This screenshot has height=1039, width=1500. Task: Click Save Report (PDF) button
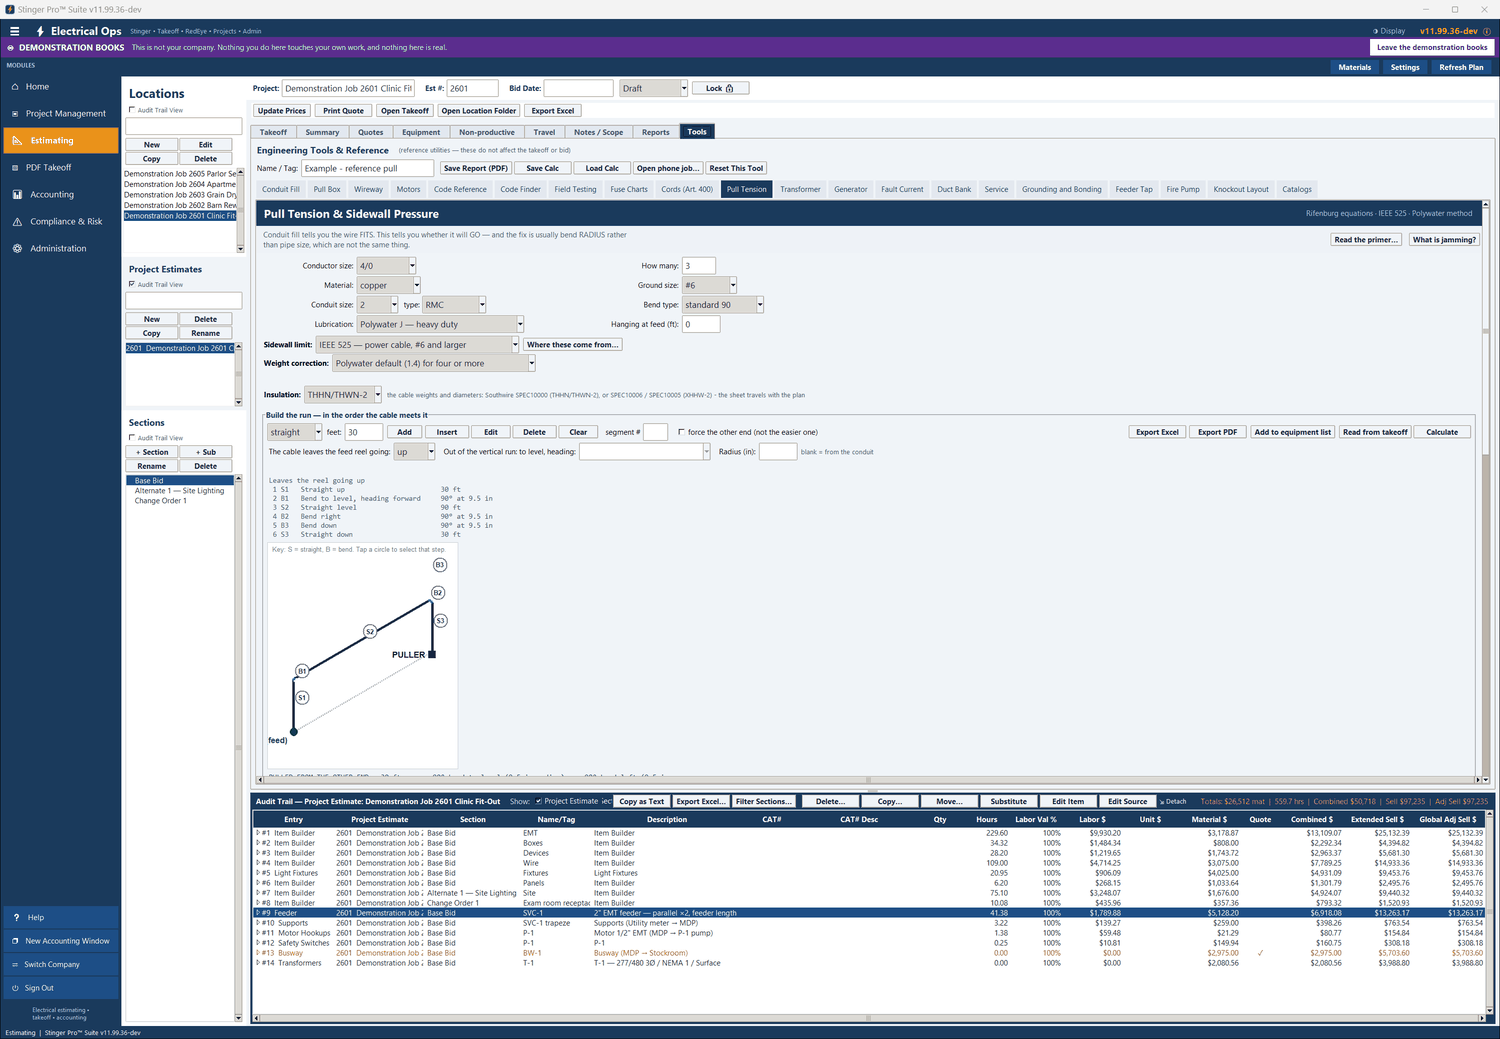pos(476,168)
